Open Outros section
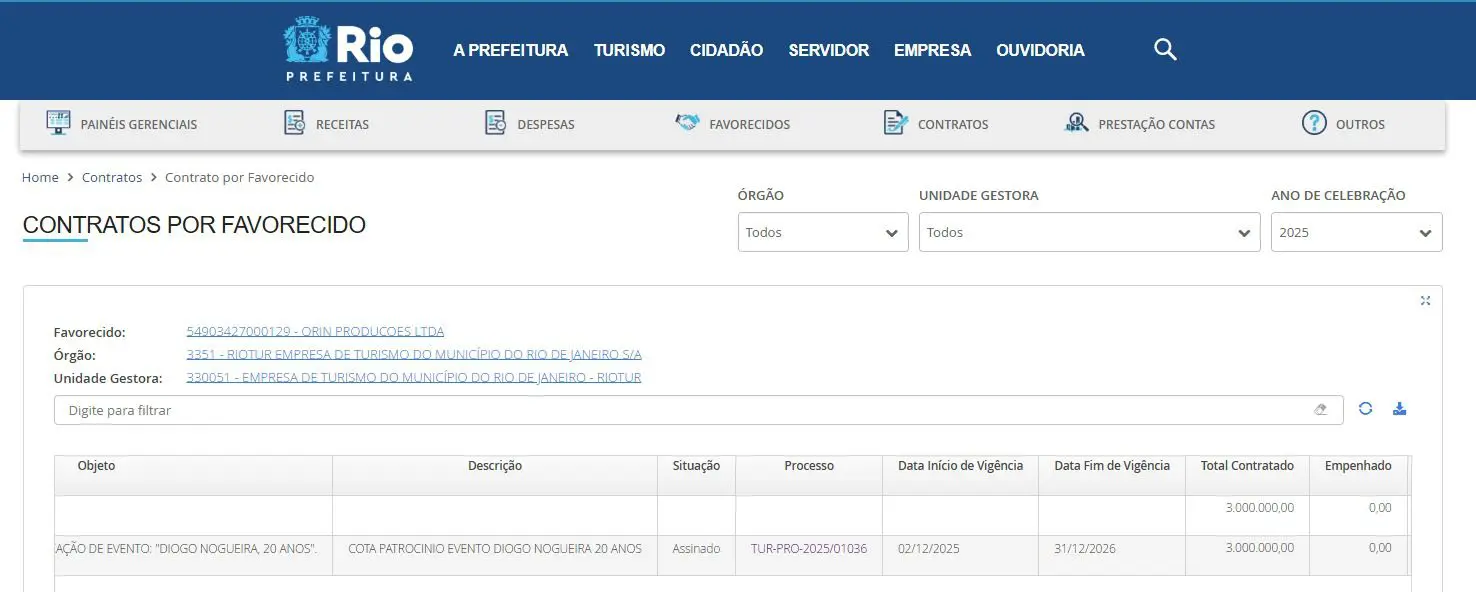Image resolution: width=1476 pixels, height=592 pixels. point(1360,125)
